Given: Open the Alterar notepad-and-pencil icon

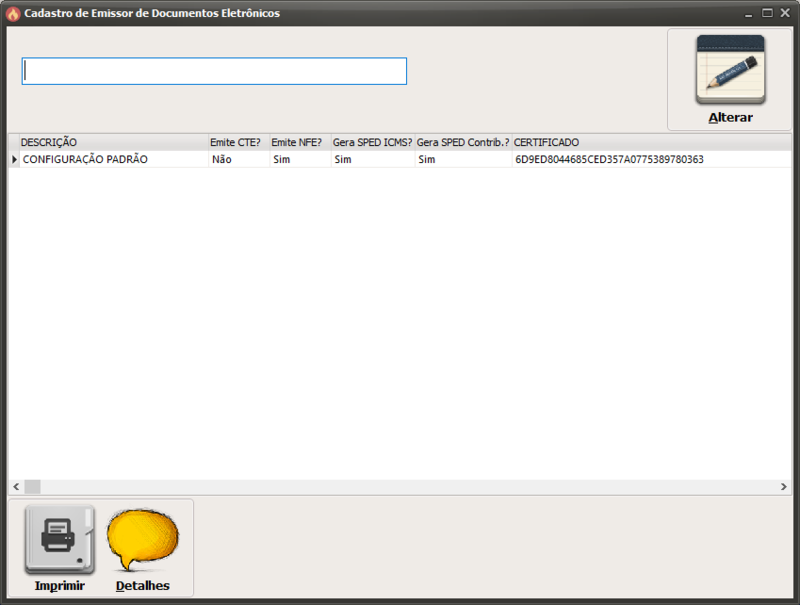Looking at the screenshot, I should 730,70.
